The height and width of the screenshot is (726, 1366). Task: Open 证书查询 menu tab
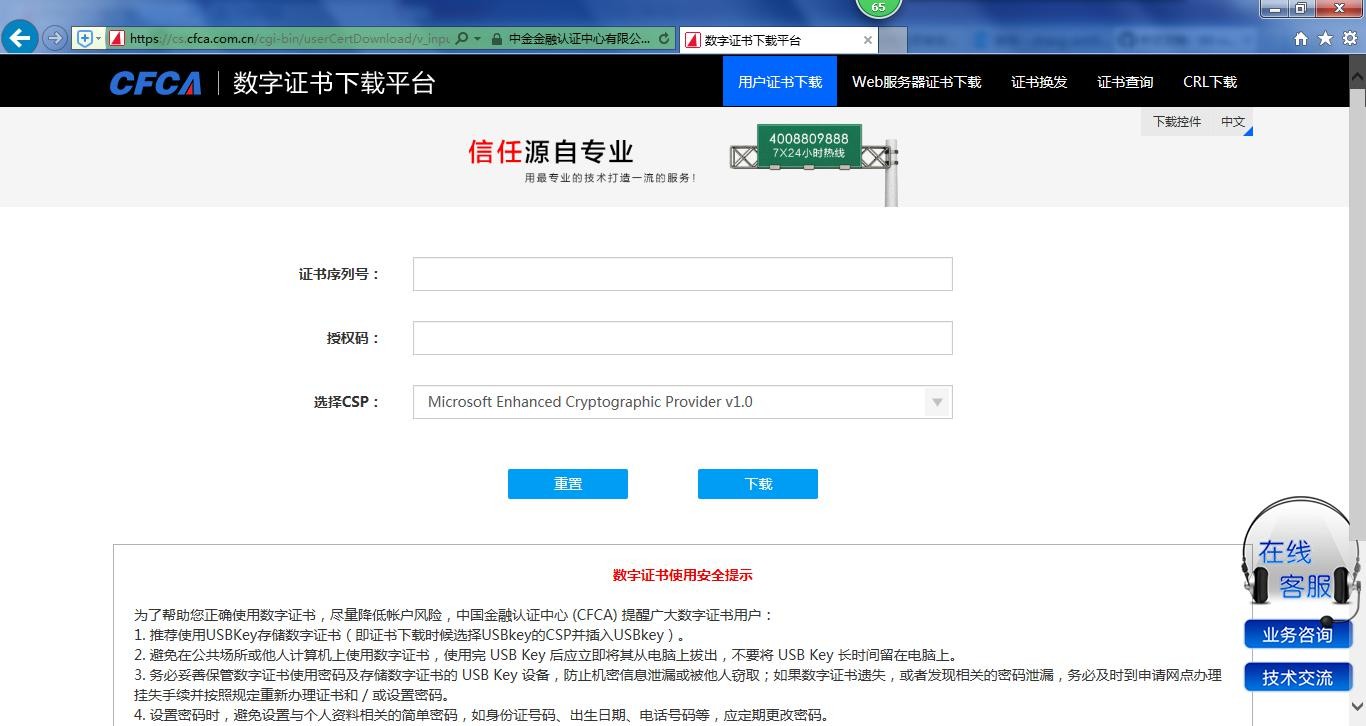[1125, 82]
